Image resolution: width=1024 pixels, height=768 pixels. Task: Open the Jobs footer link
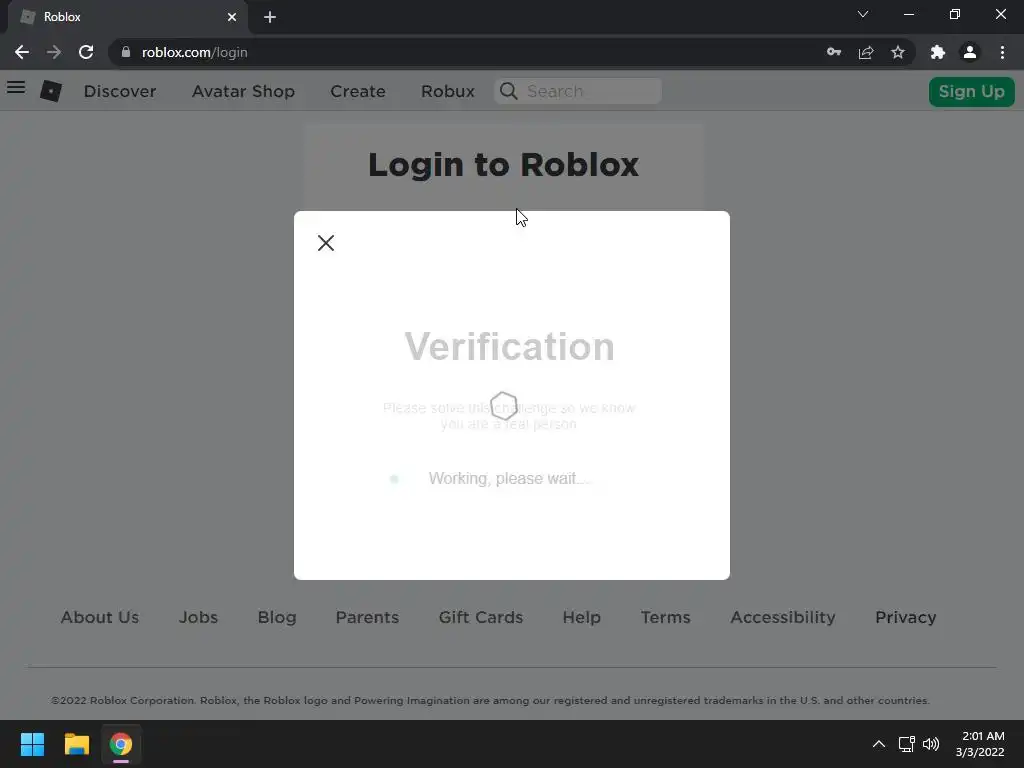(199, 617)
